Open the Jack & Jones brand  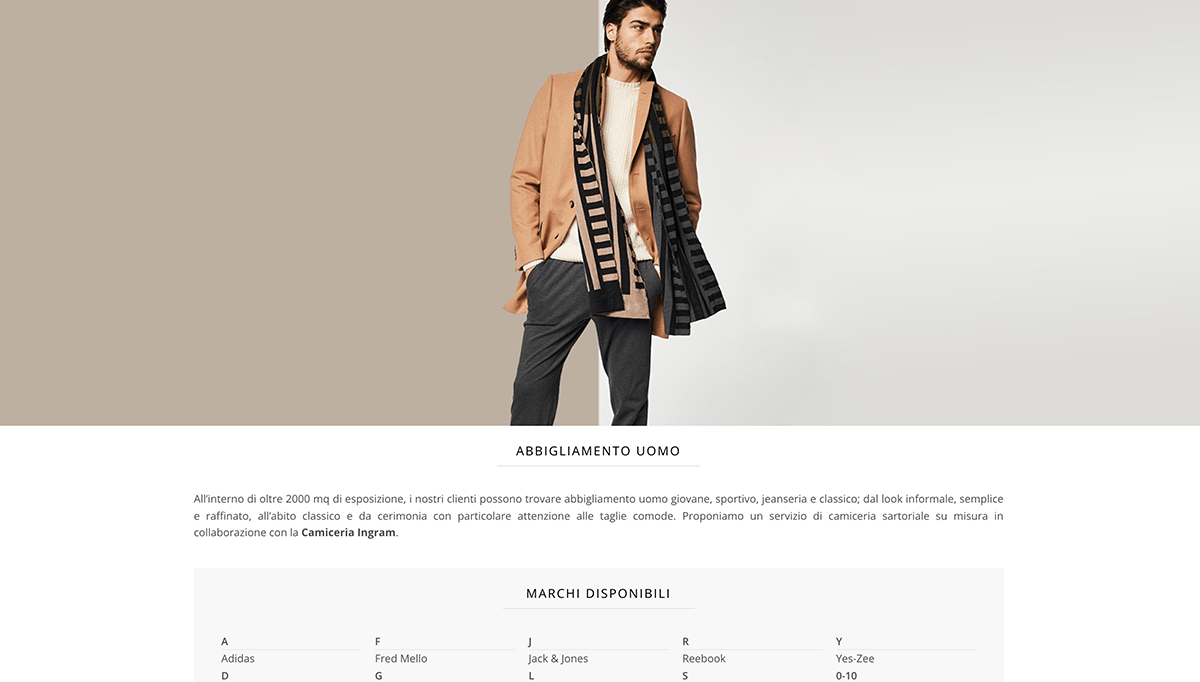click(x=558, y=659)
